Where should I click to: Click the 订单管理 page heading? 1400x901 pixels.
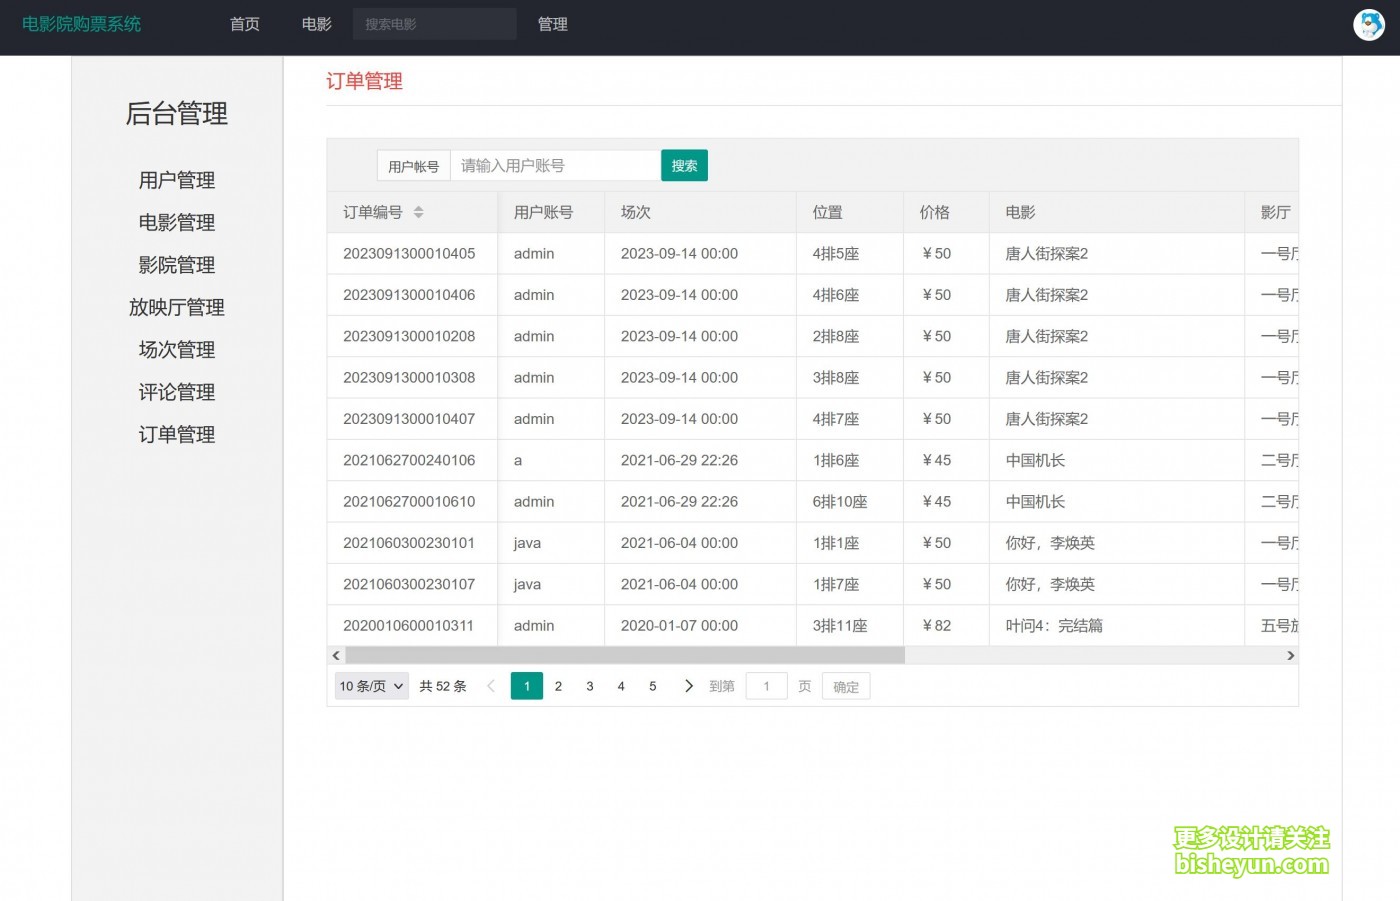pyautogui.click(x=364, y=81)
